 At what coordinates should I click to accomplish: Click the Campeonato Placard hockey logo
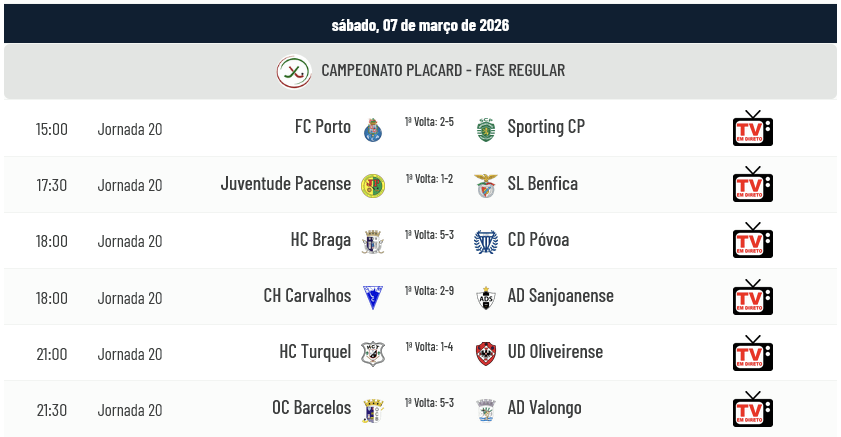293,71
